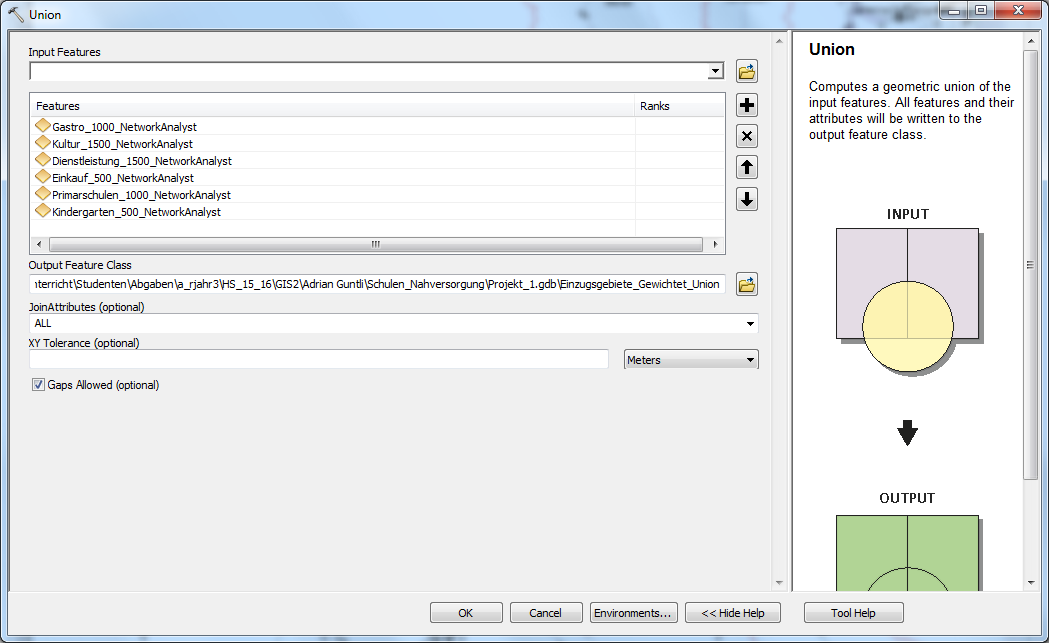
Task: Move selected feature up with arrow icon
Action: tap(746, 167)
